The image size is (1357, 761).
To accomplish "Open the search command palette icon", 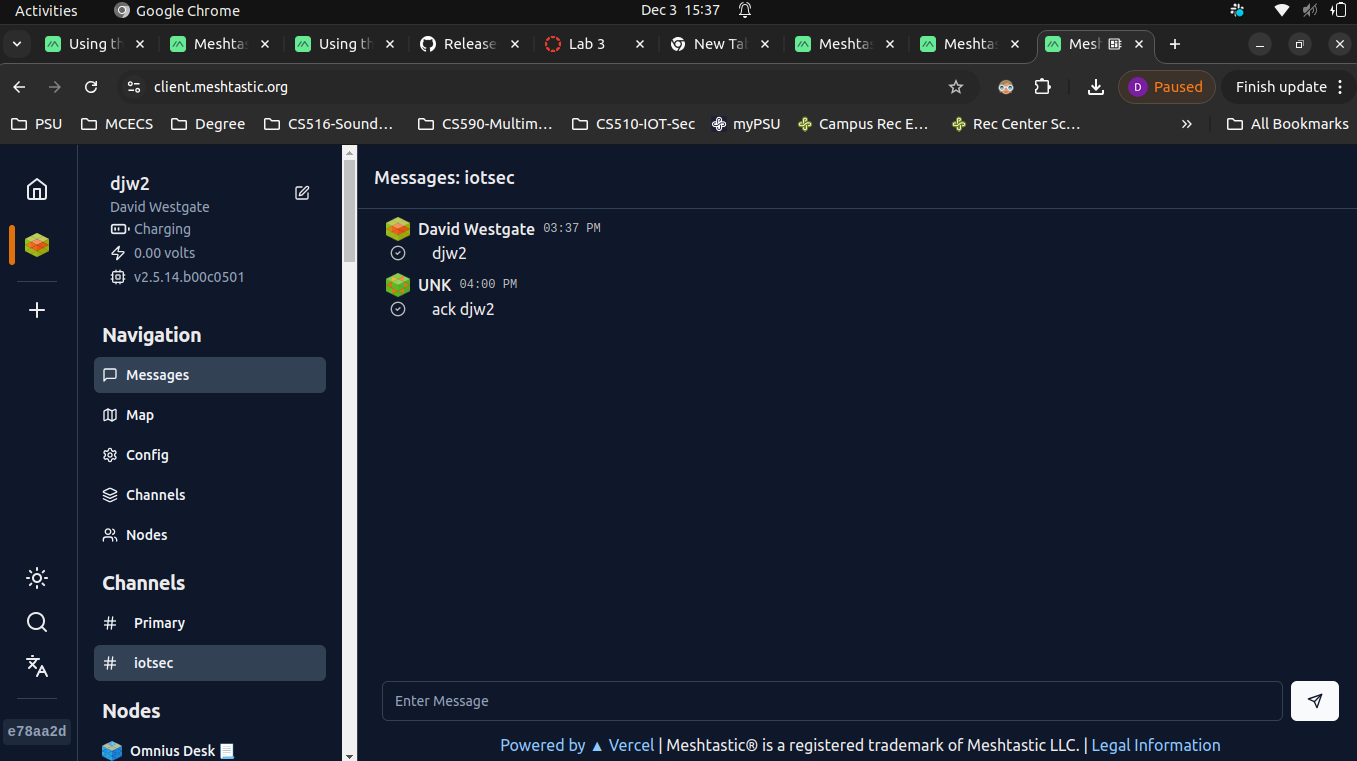I will click(37, 622).
